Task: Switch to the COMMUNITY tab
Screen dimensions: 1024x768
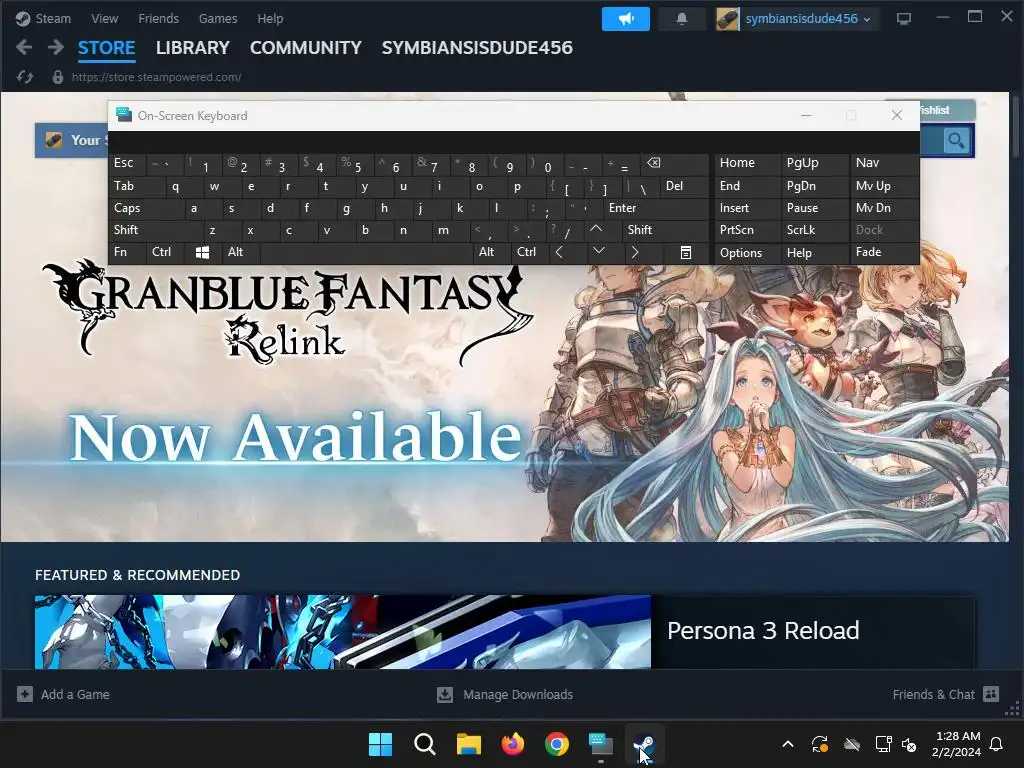Action: click(306, 48)
